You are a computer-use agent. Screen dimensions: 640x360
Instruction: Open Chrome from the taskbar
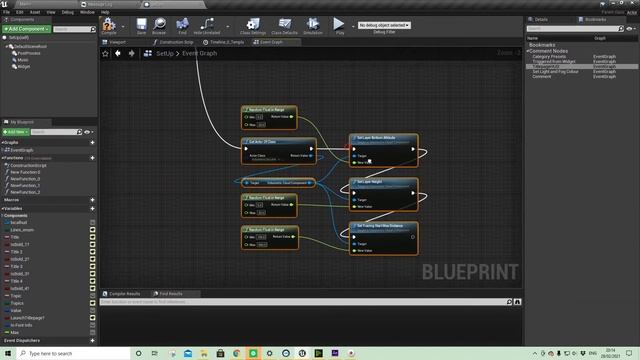236,353
